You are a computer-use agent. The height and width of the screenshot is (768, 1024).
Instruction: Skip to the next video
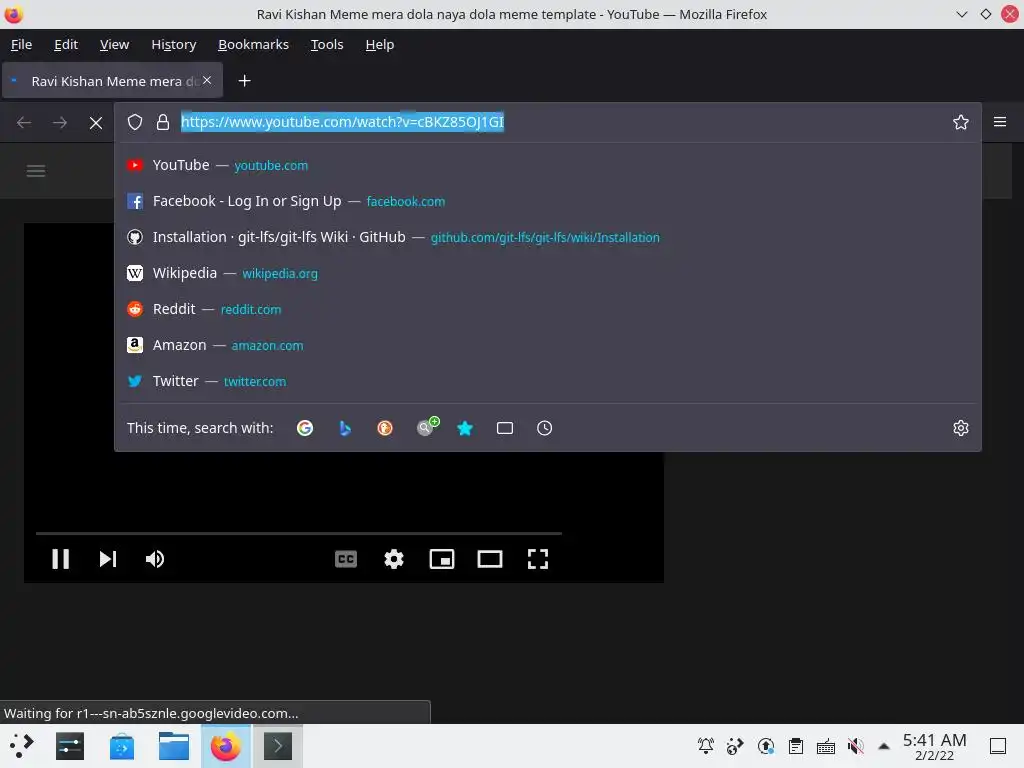(108, 559)
